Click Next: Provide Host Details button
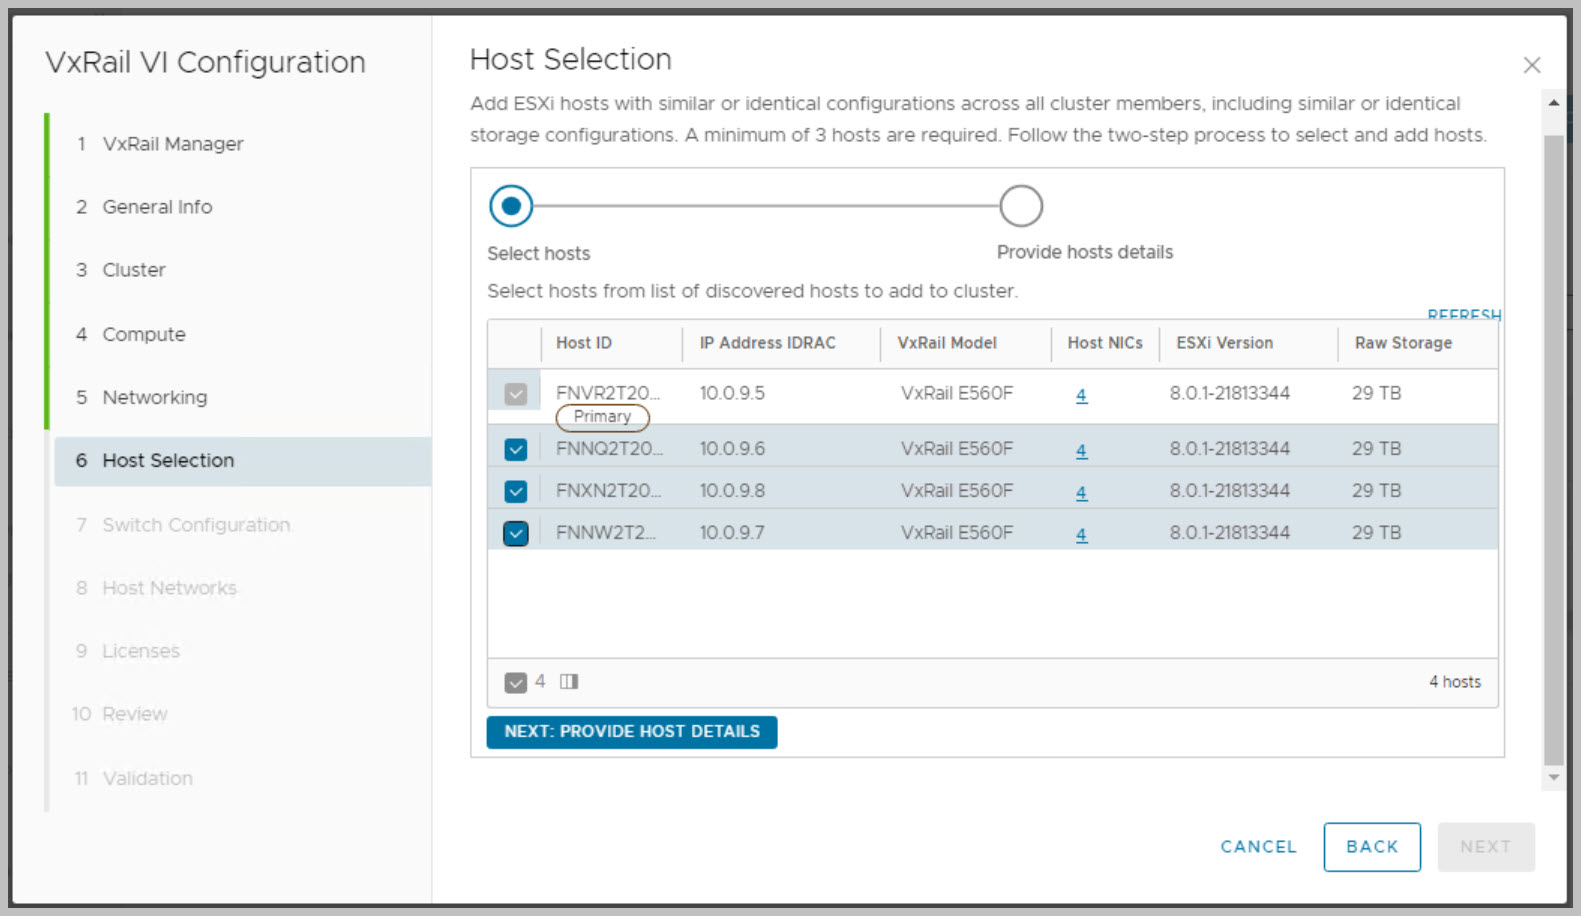 point(631,732)
